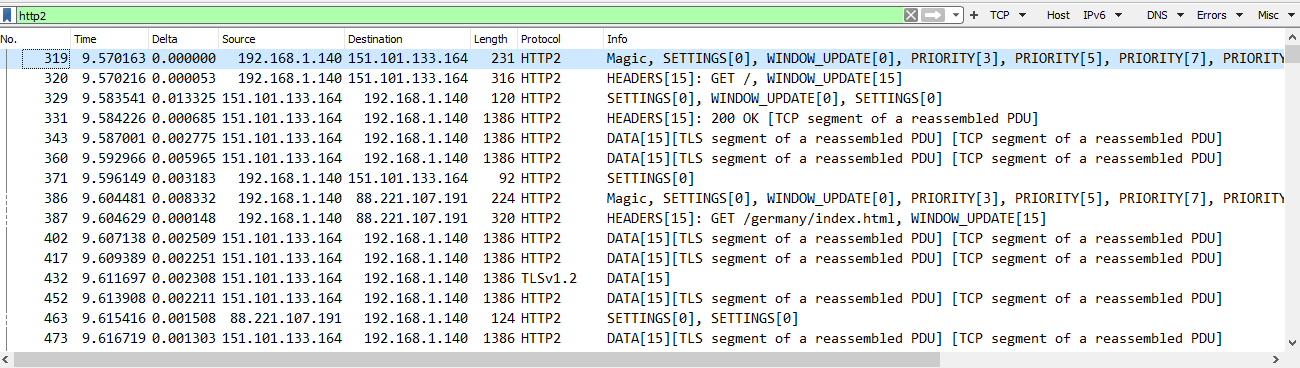Image resolution: width=1300 pixels, height=368 pixels.
Task: Select packet number 360
Action: pos(57,158)
